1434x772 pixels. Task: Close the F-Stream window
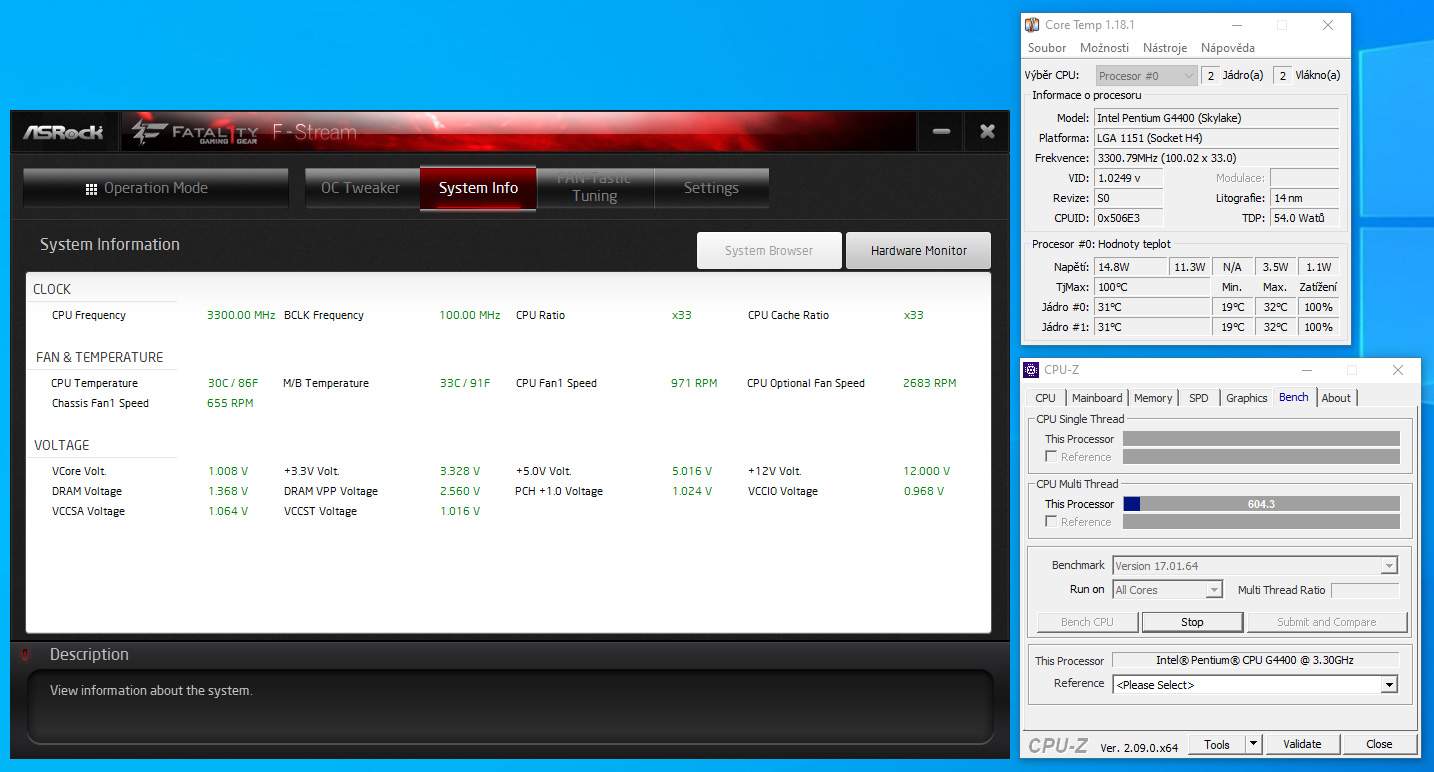pos(987,131)
